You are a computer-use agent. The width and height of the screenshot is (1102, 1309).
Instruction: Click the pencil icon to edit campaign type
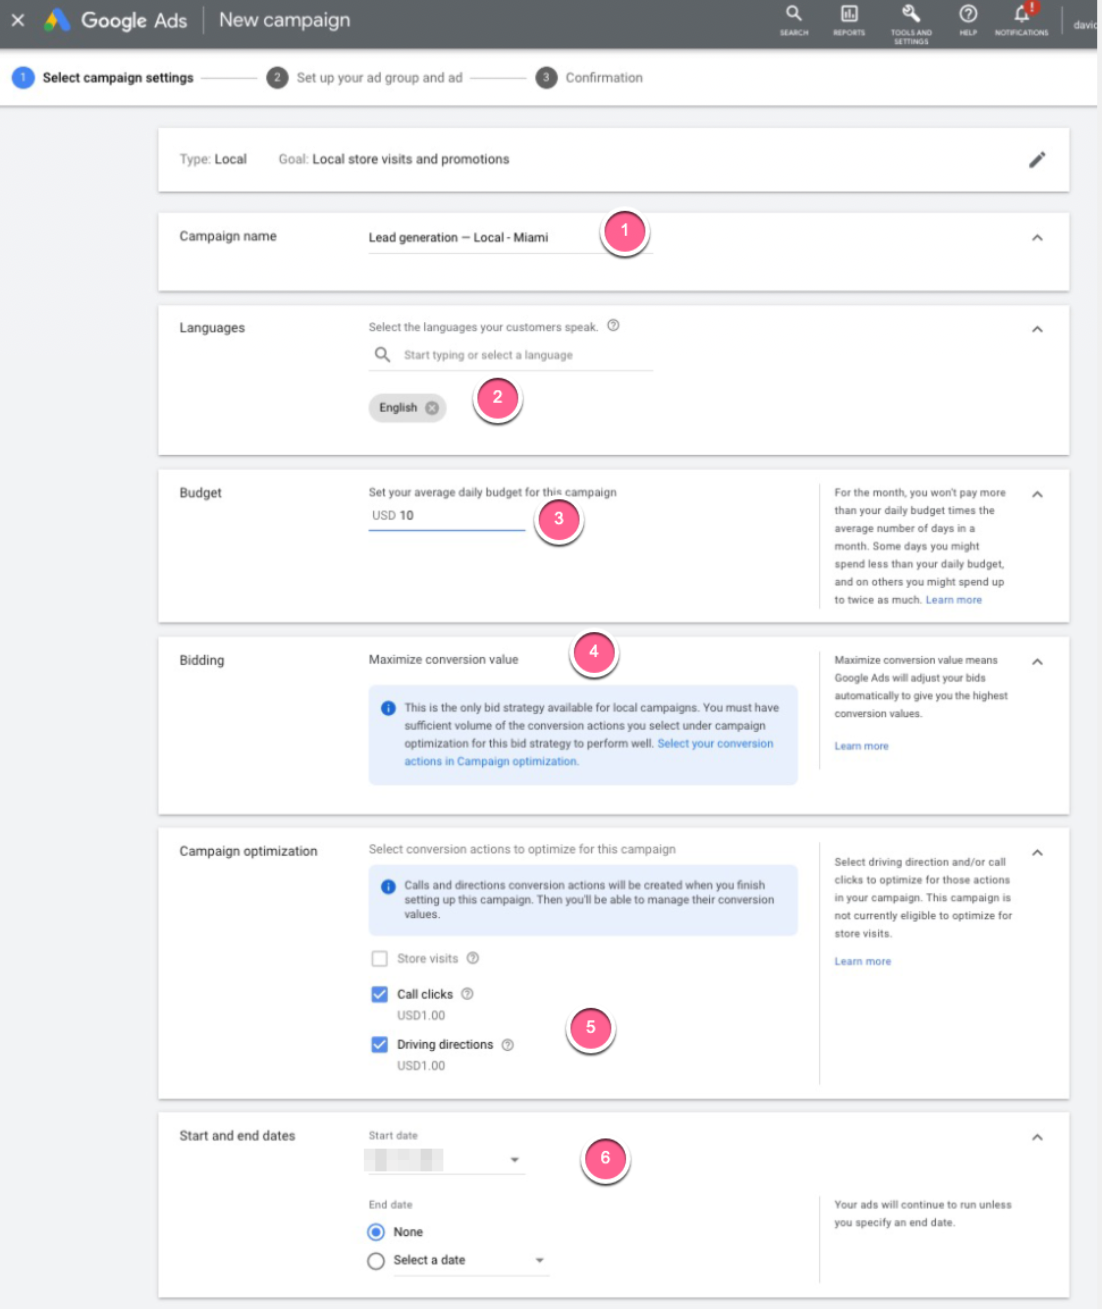click(1037, 159)
